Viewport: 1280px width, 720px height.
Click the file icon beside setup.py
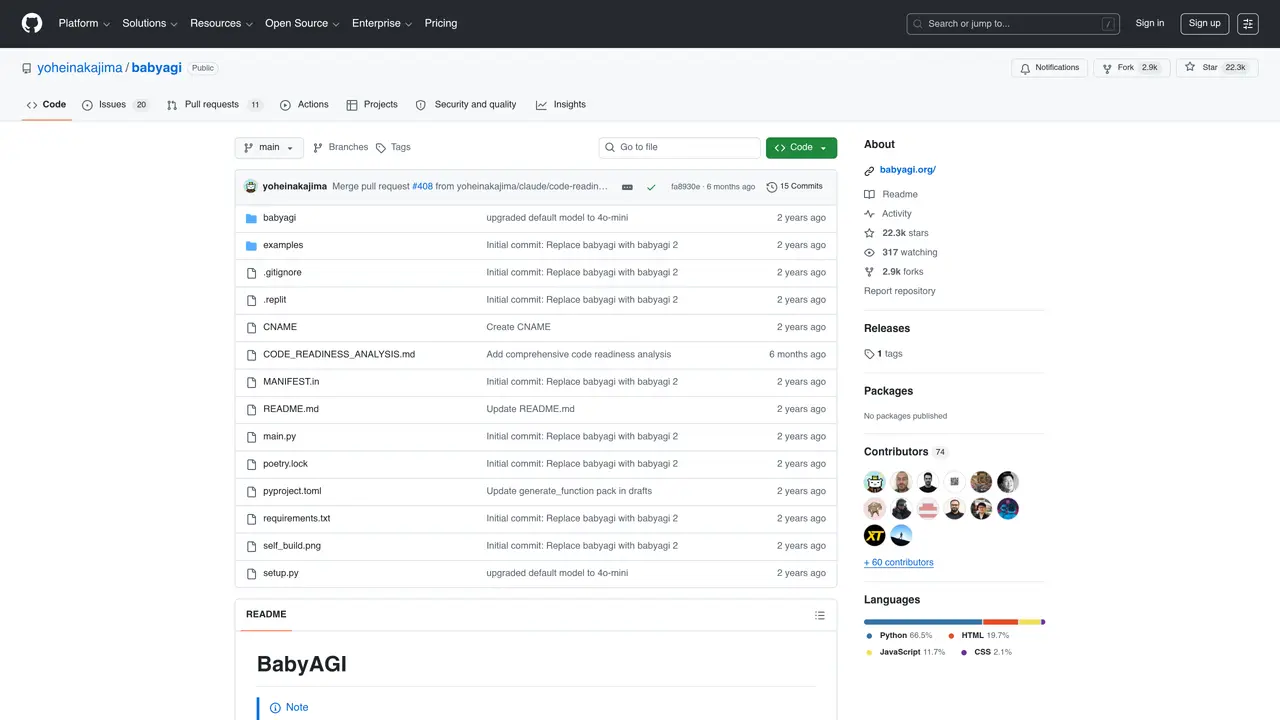(x=252, y=573)
